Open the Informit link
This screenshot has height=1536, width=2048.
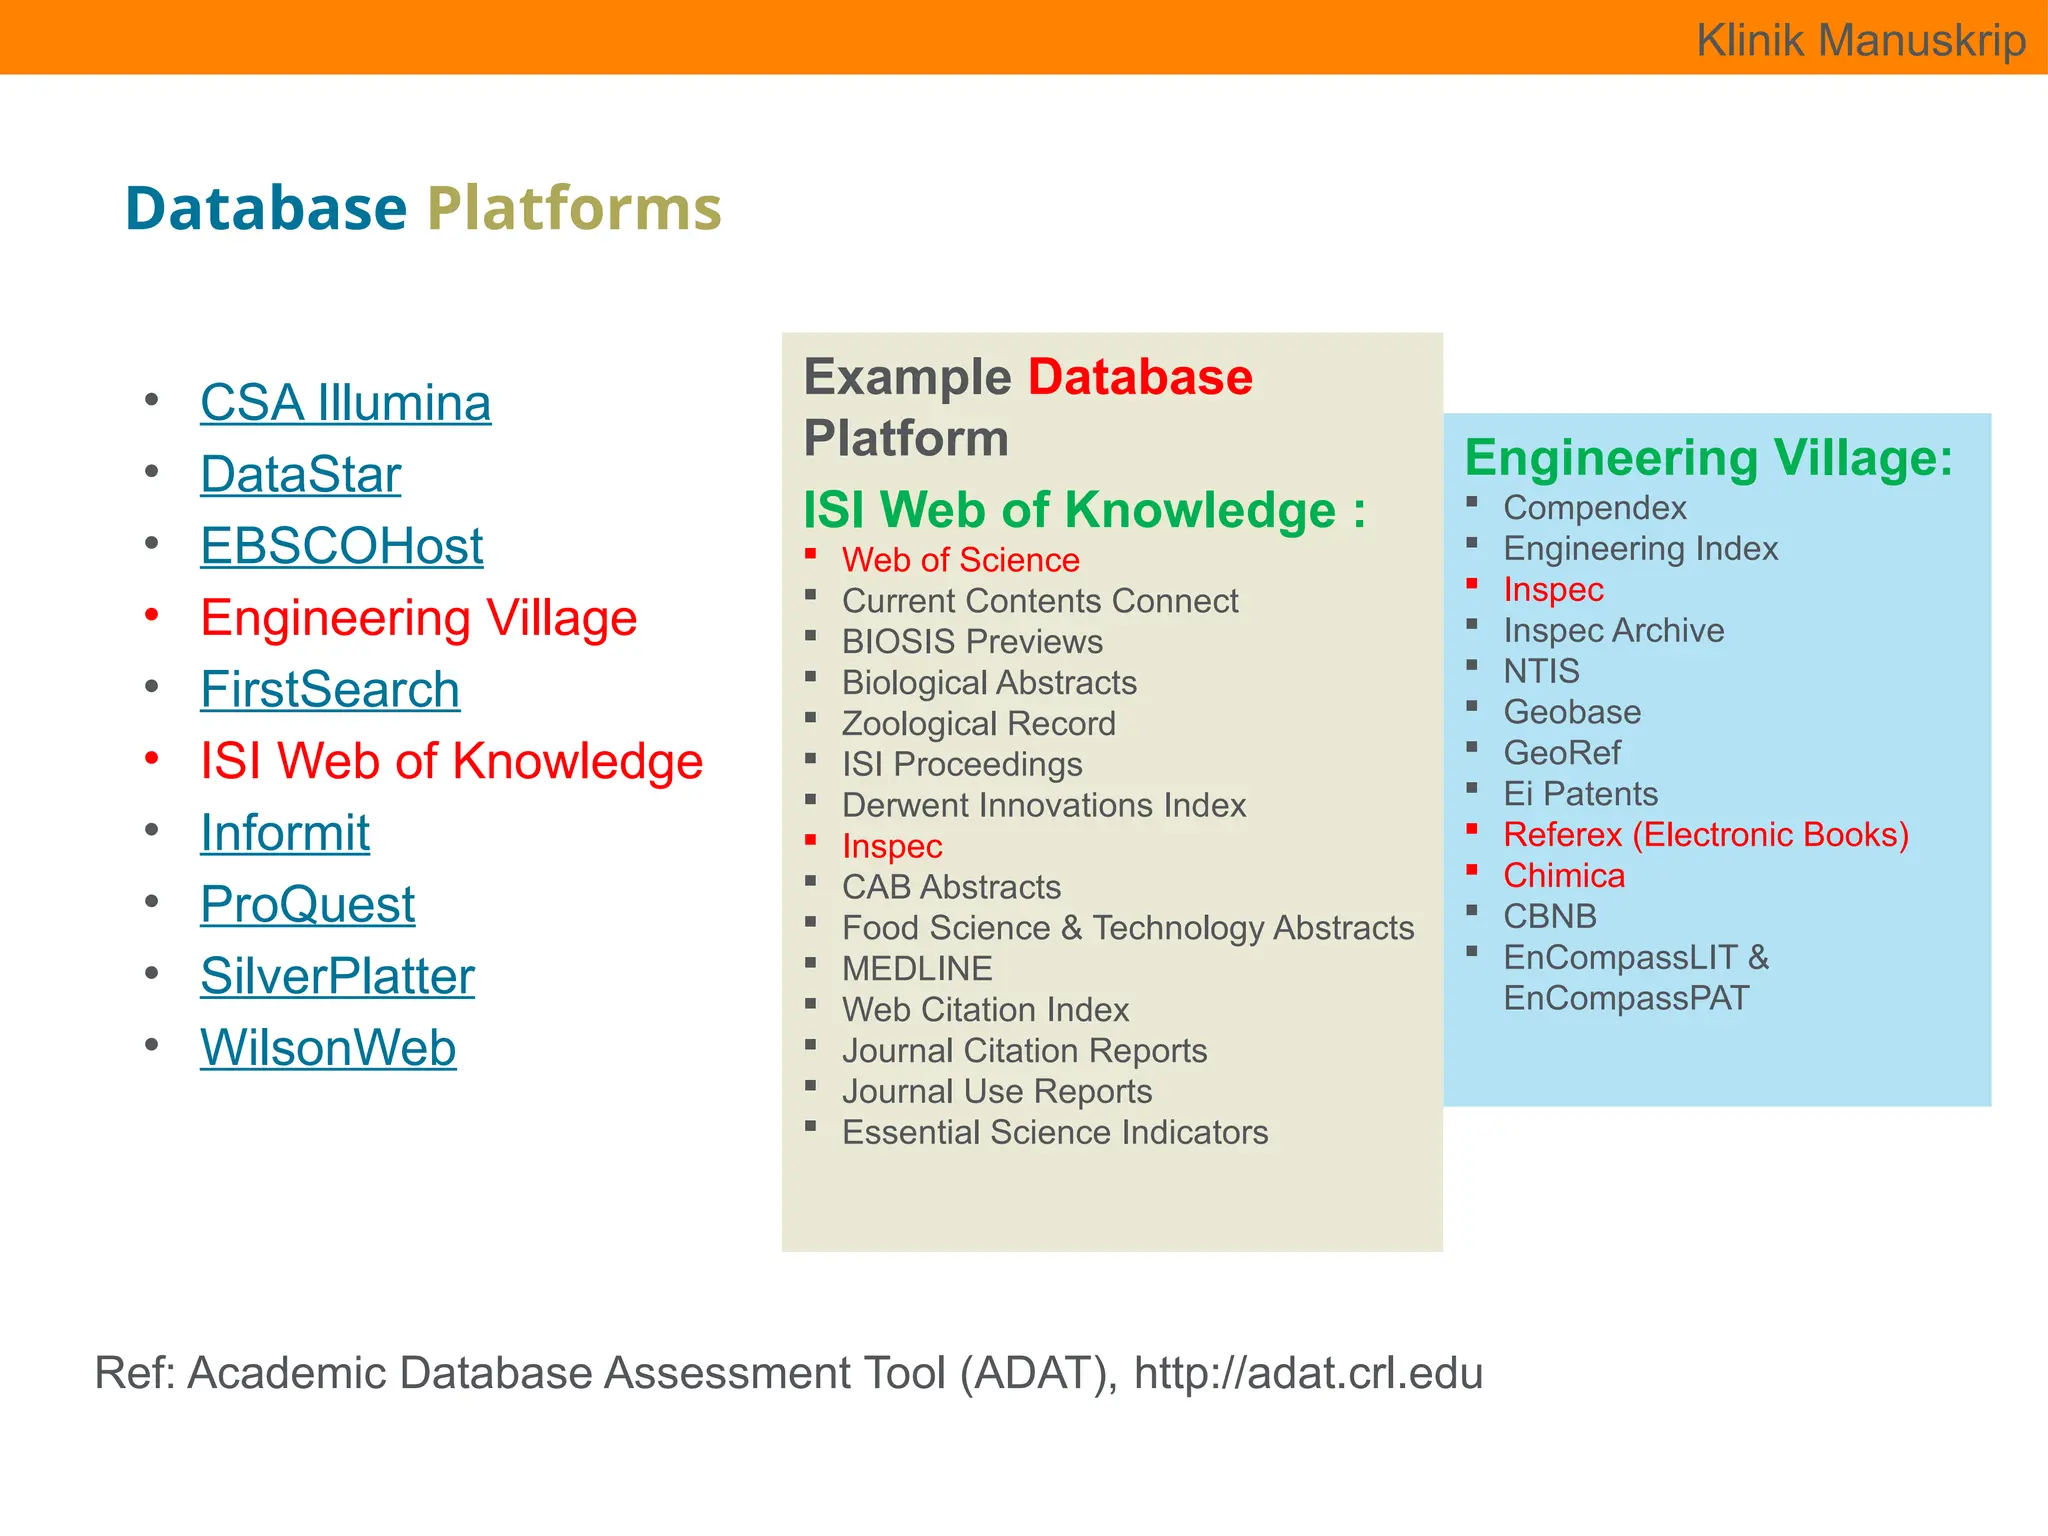click(x=284, y=833)
